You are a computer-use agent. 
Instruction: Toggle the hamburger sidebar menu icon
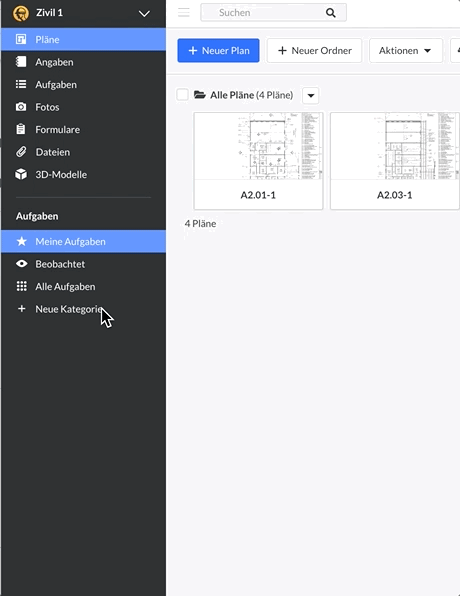(184, 13)
